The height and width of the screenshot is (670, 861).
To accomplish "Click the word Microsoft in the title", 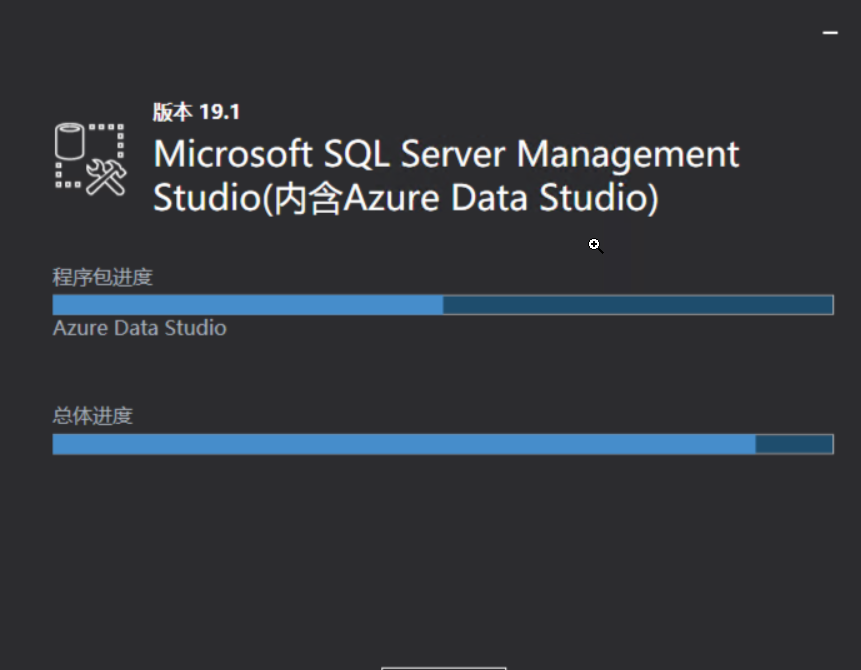I will (x=233, y=154).
